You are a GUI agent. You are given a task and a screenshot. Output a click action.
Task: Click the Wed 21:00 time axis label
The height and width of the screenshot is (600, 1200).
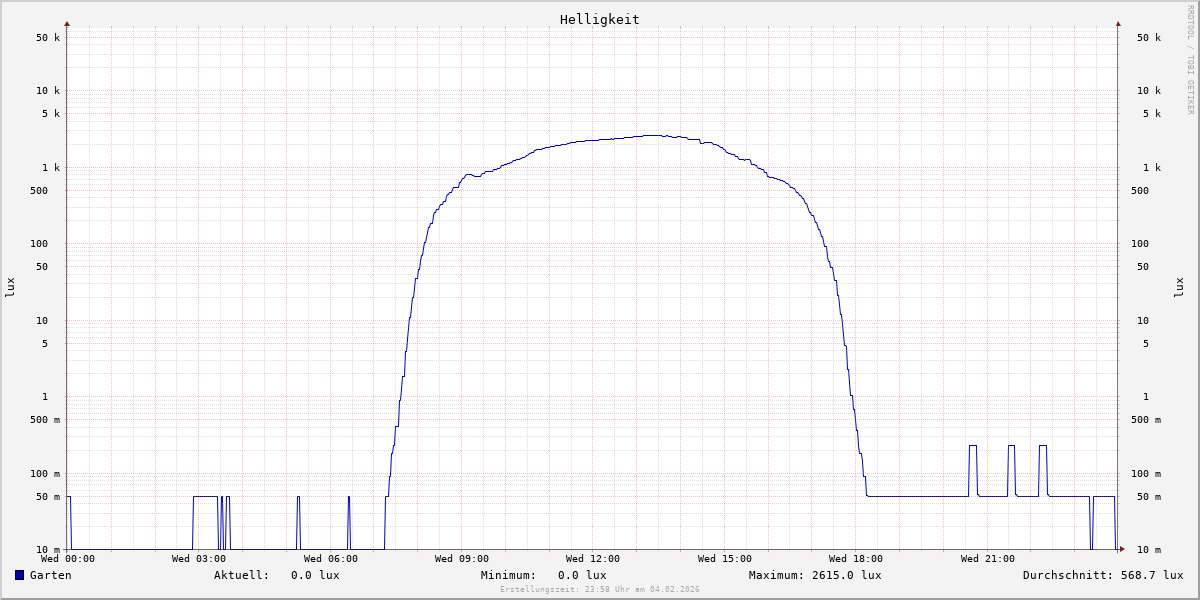[987, 559]
